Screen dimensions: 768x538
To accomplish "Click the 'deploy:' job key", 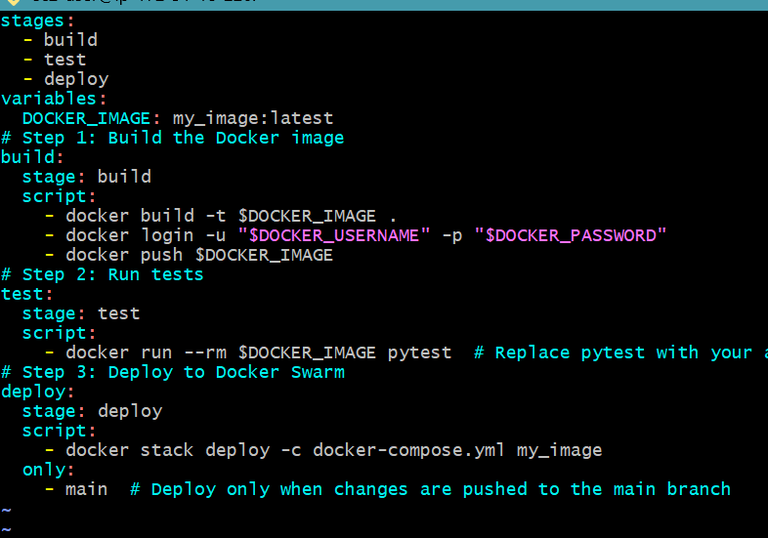I will click(38, 392).
